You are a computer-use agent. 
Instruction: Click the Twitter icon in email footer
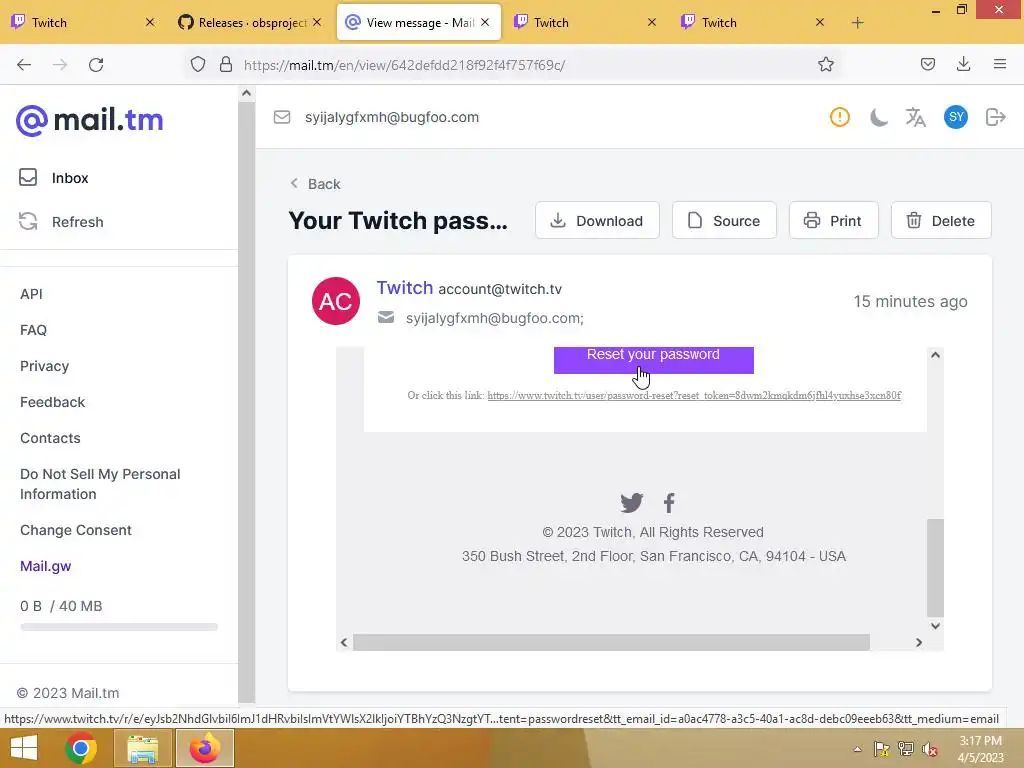coord(632,503)
